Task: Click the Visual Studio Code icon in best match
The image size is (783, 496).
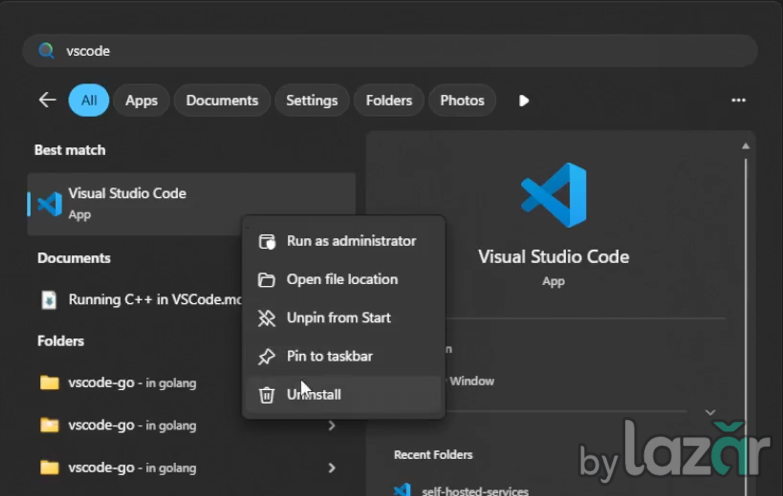Action: (49, 204)
